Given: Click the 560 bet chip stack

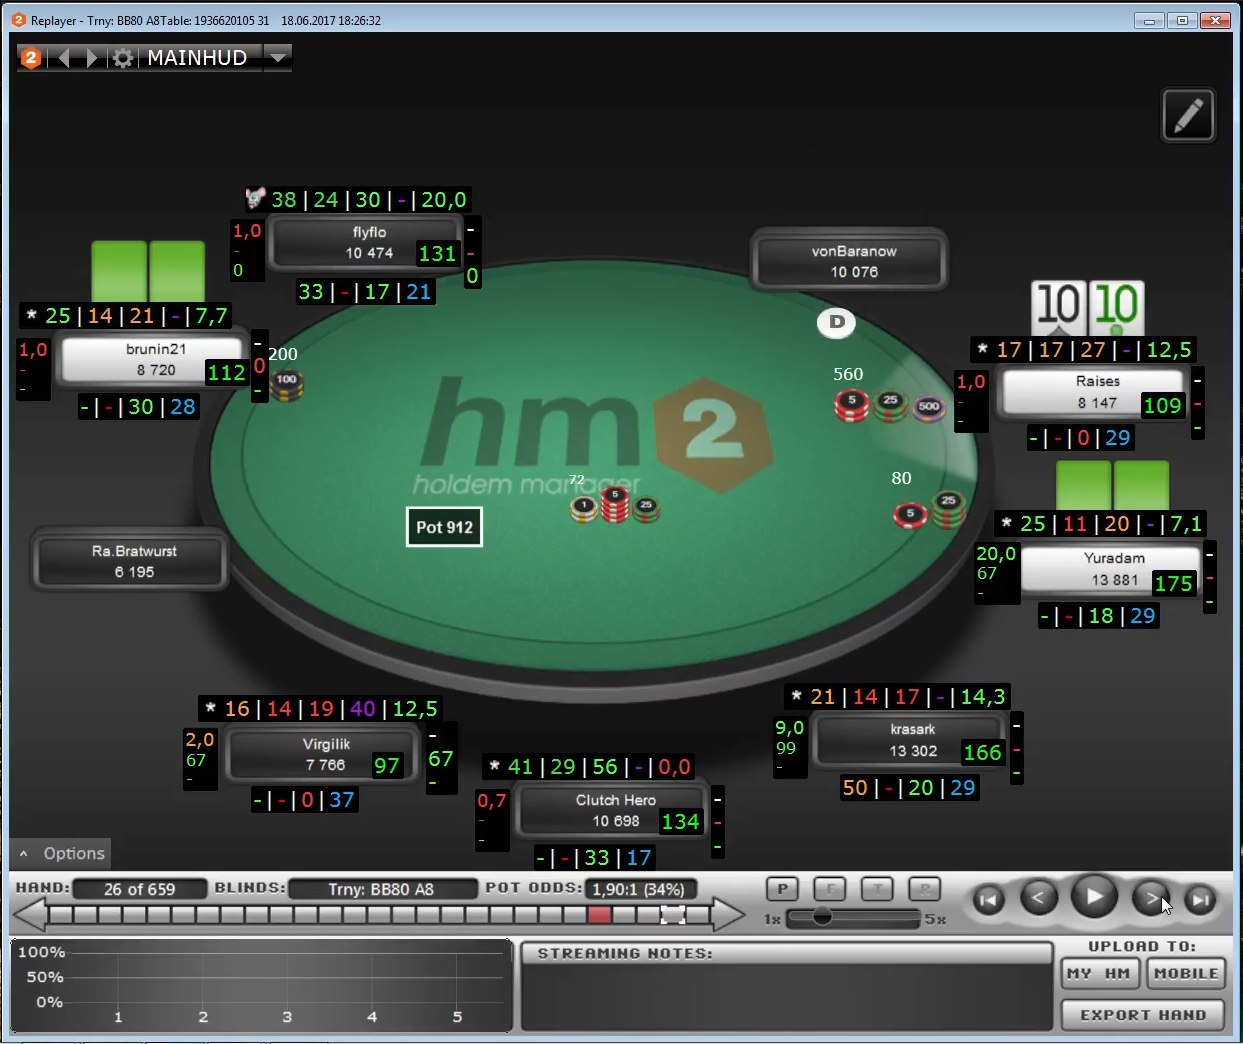Looking at the screenshot, I should pyautogui.click(x=889, y=406).
